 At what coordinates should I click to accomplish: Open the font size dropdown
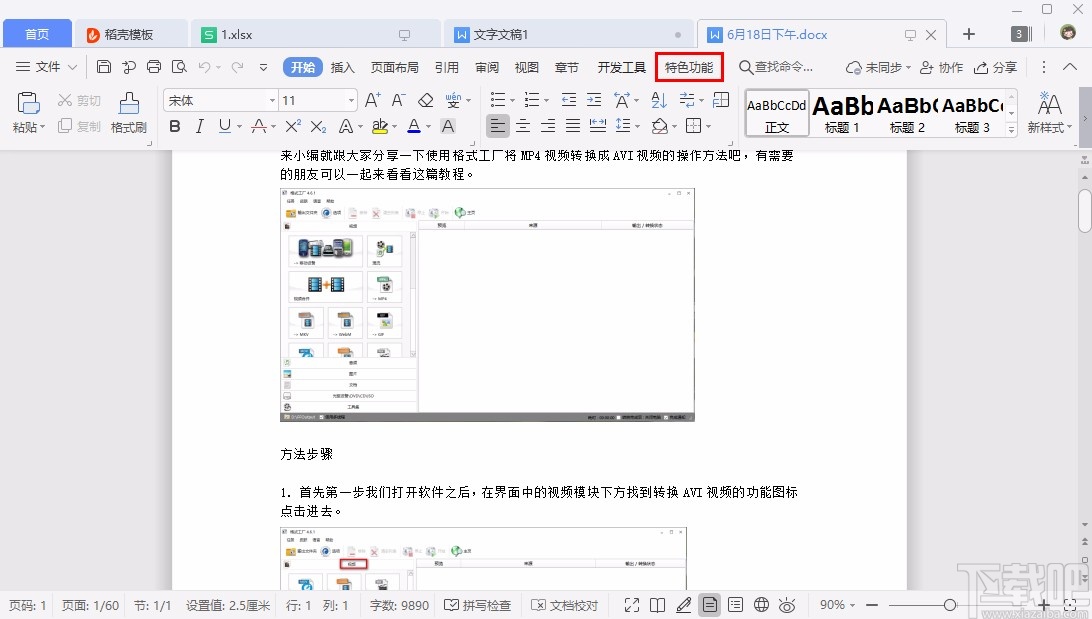[351, 99]
